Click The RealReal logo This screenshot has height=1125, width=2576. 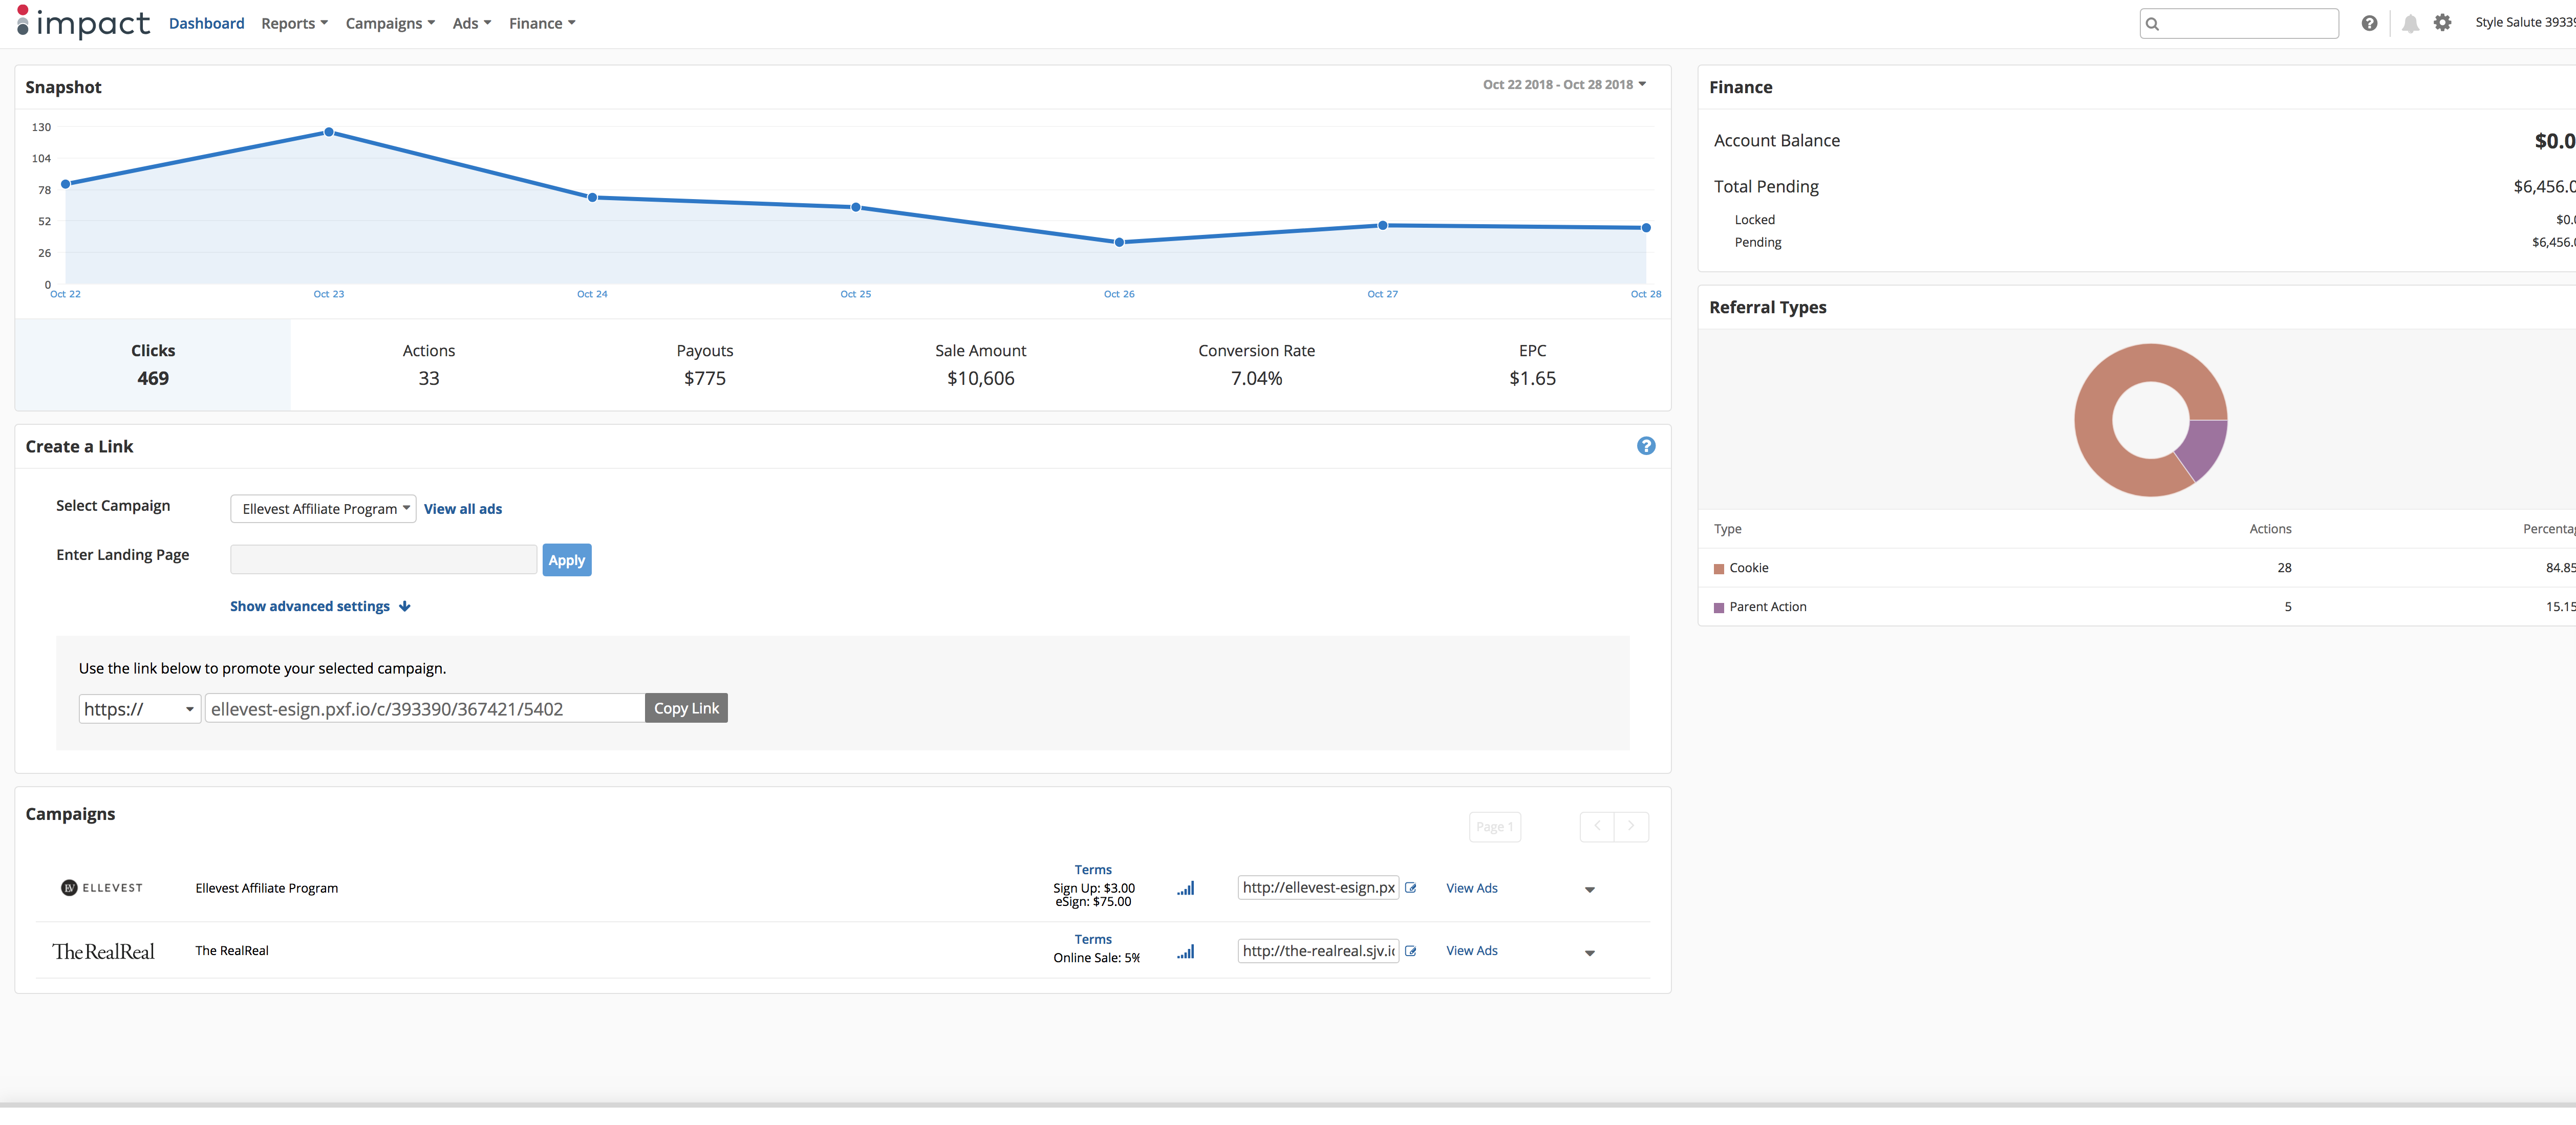[104, 951]
